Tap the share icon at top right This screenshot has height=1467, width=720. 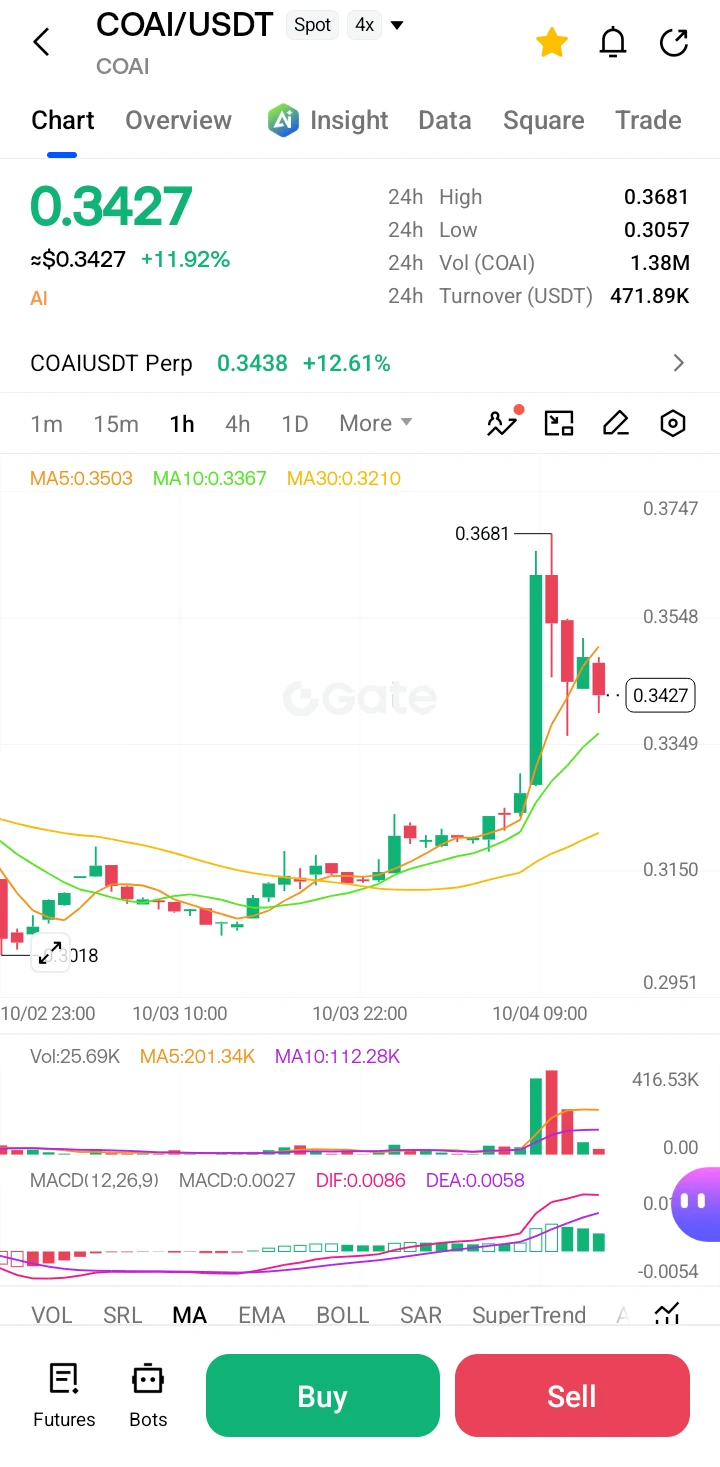pyautogui.click(x=675, y=42)
